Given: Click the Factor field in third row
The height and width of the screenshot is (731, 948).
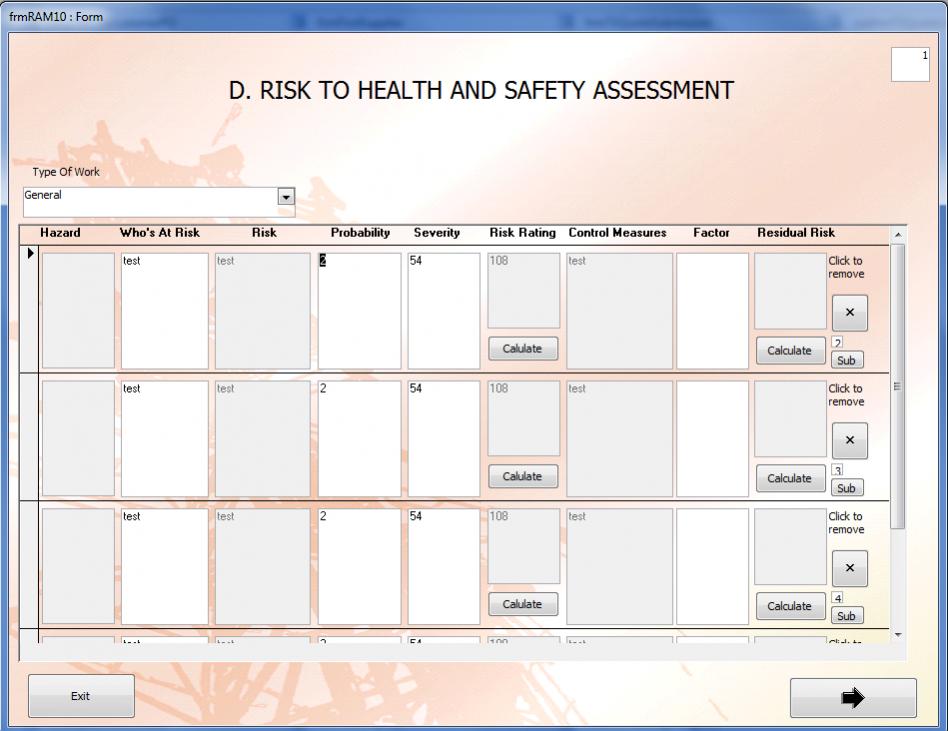Looking at the screenshot, I should 712,566.
